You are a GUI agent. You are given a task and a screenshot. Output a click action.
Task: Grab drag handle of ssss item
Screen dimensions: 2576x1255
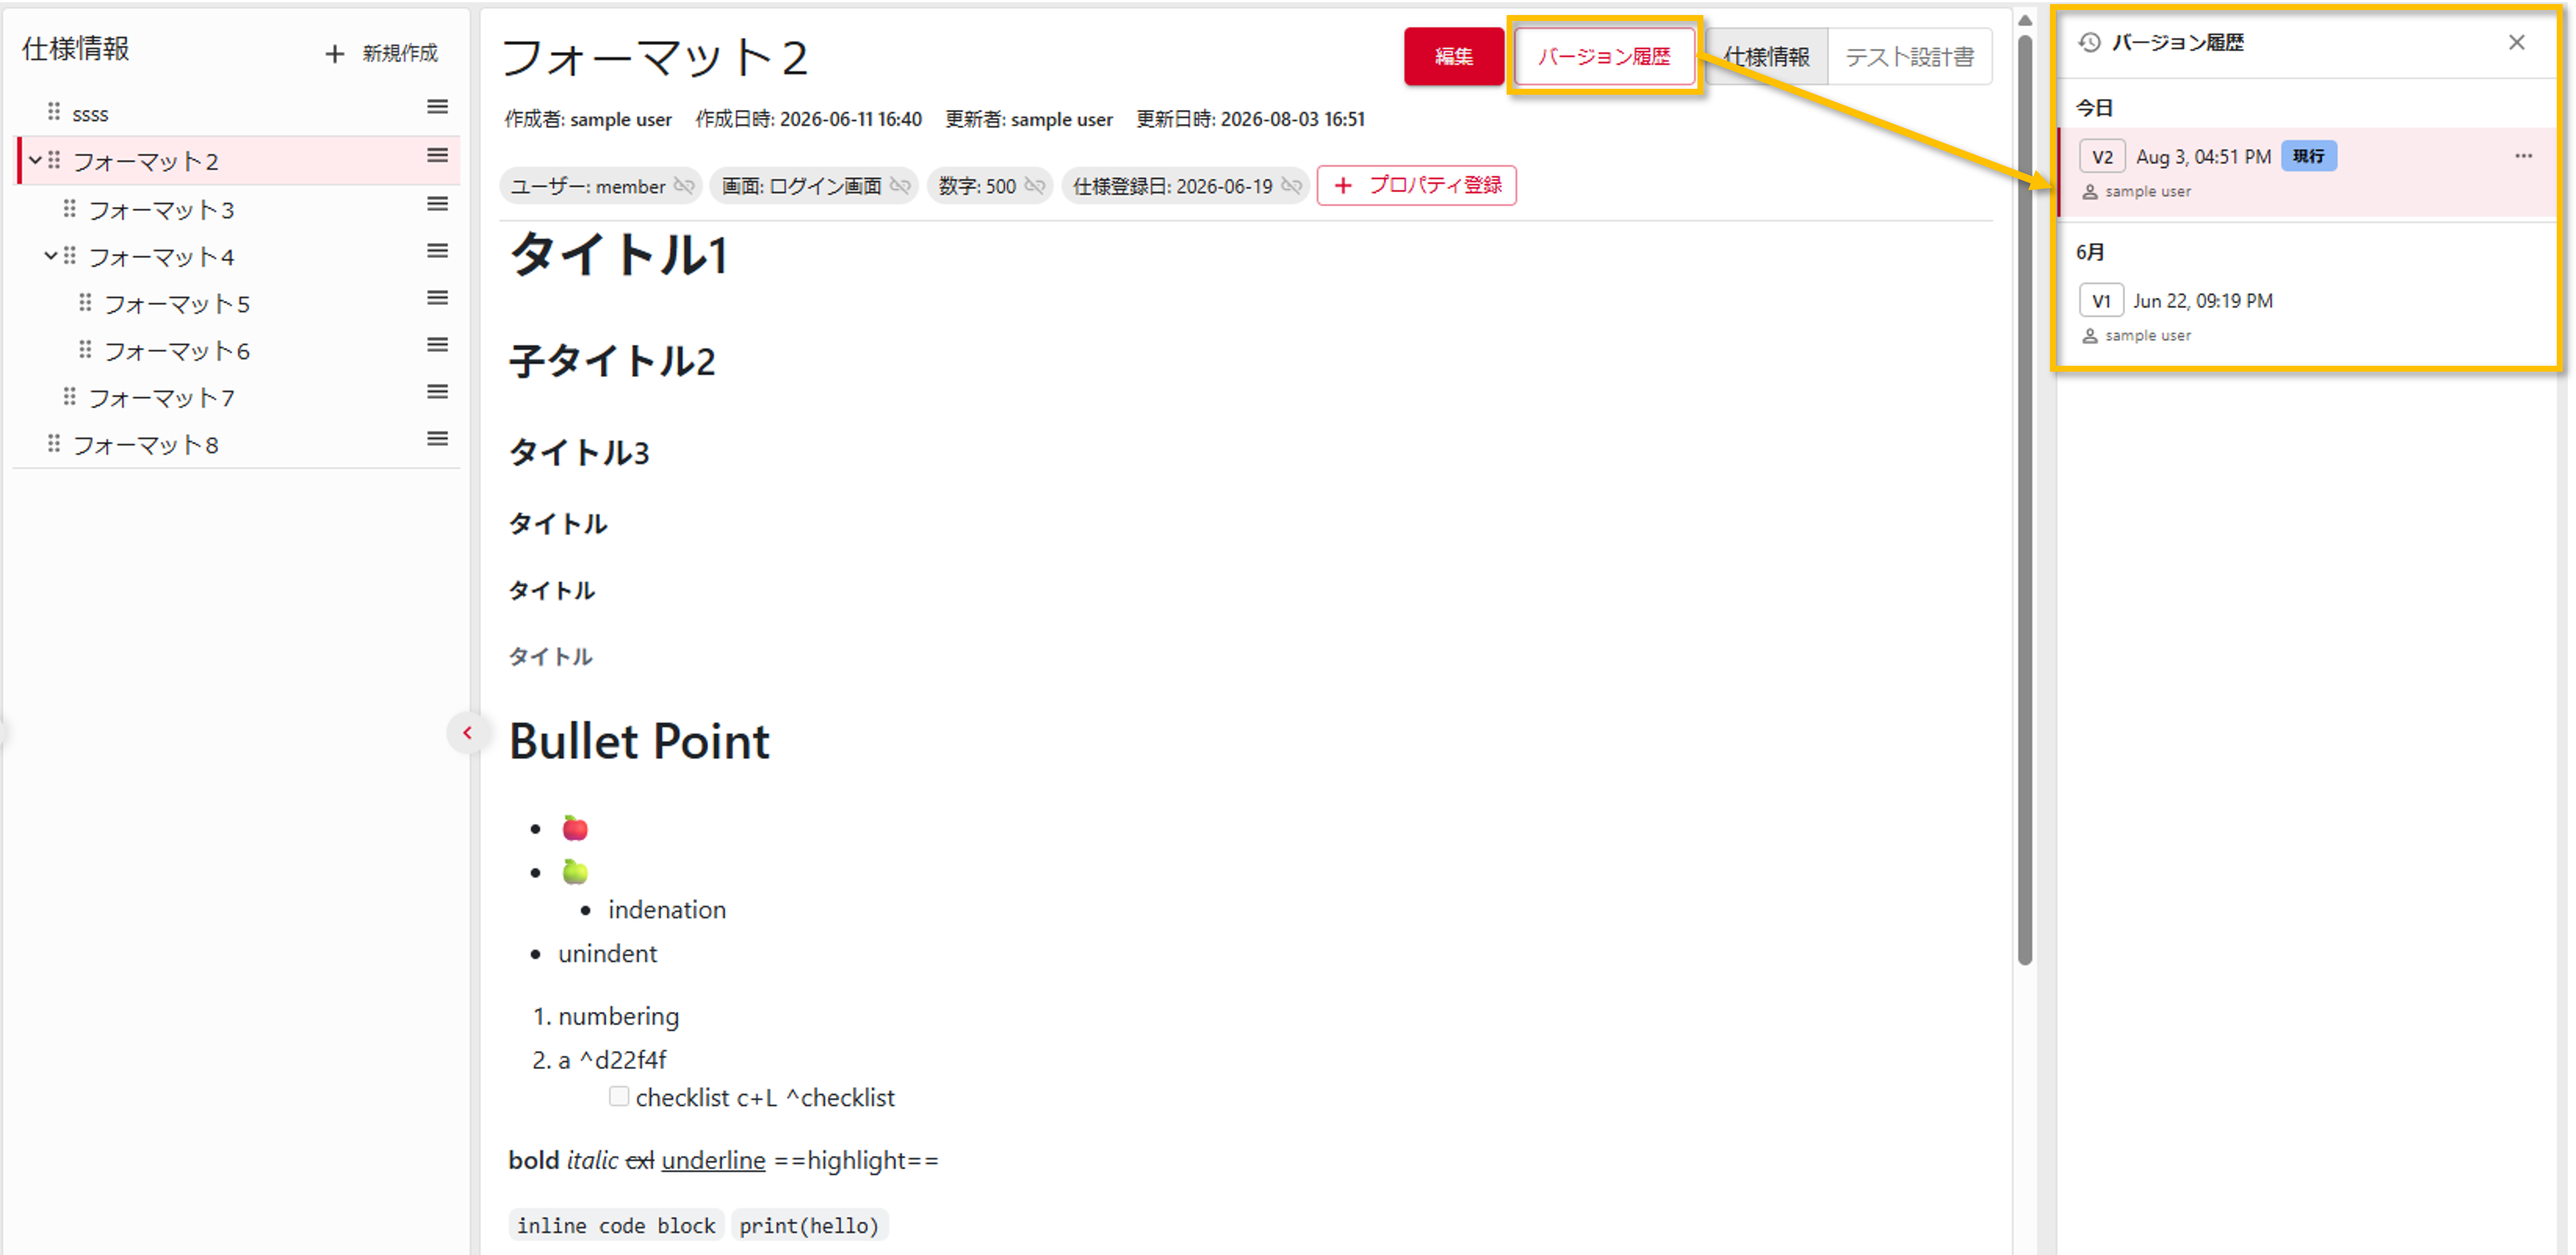(54, 111)
